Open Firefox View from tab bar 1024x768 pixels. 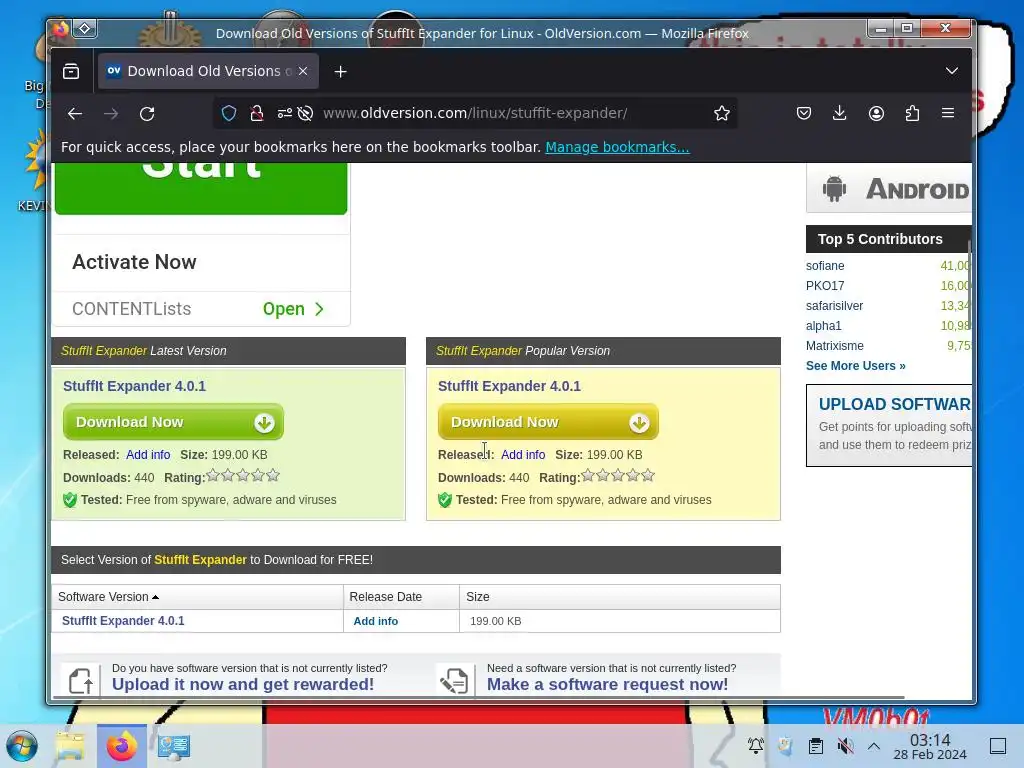pyautogui.click(x=71, y=71)
